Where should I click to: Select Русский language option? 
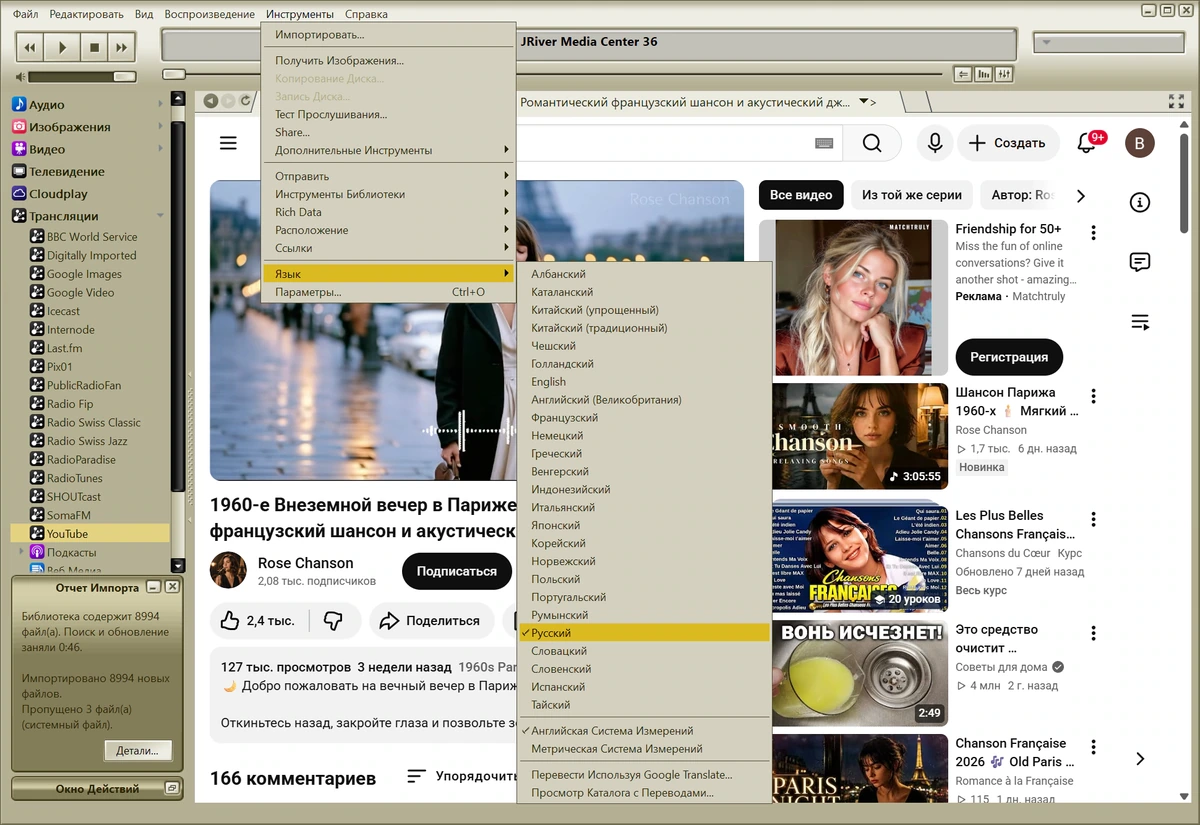645,633
